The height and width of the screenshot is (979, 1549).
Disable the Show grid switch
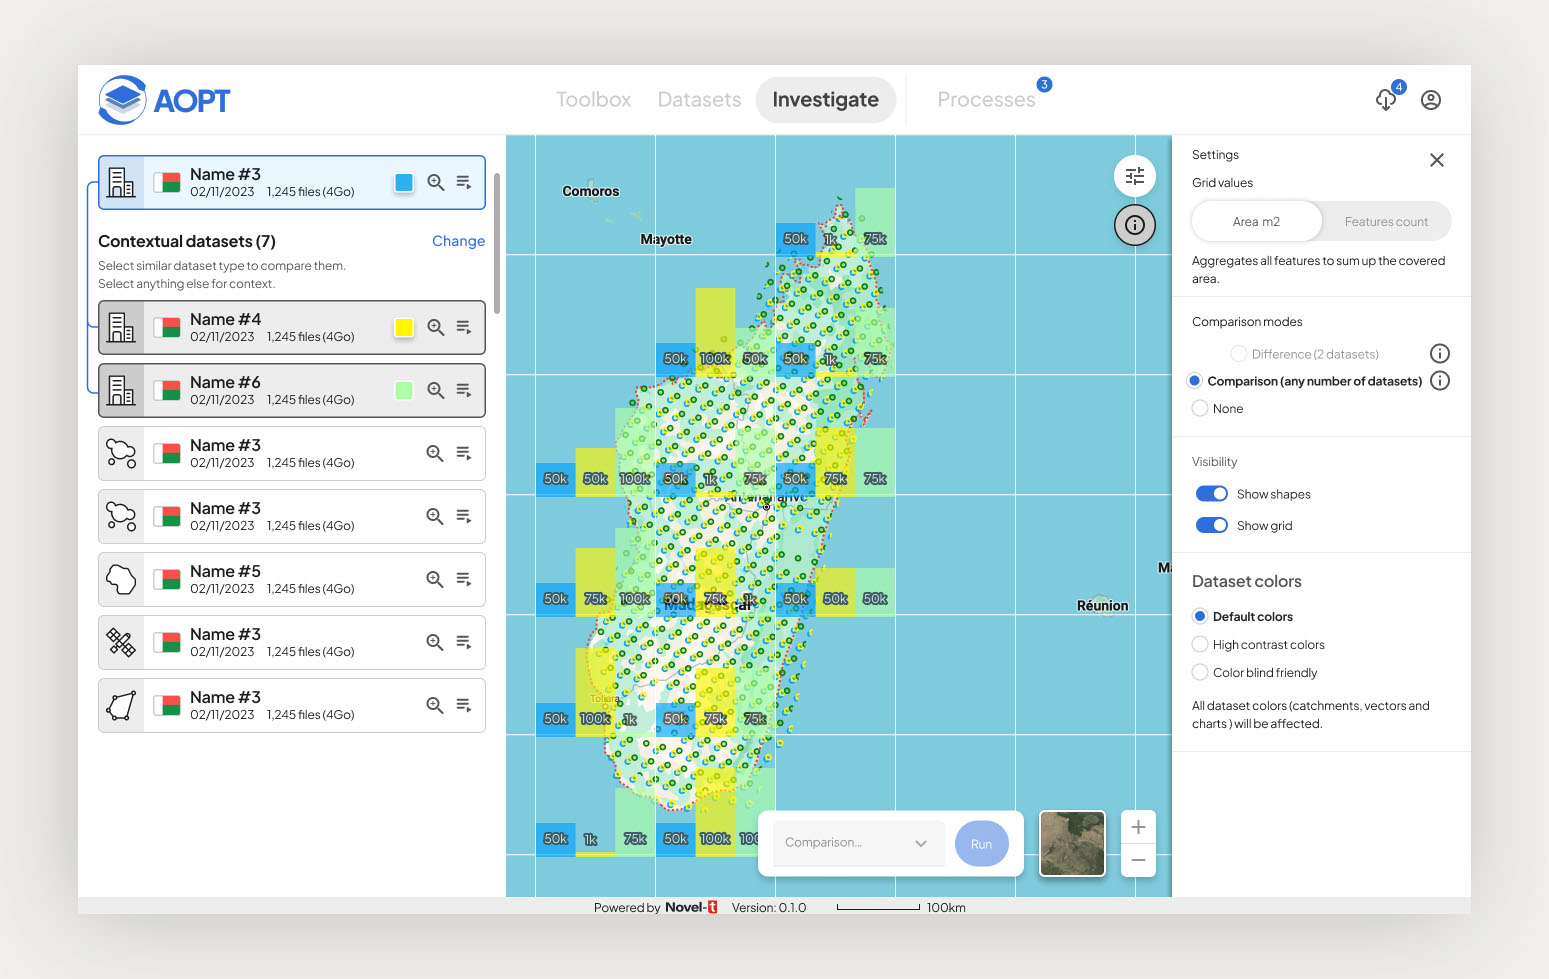(1212, 526)
